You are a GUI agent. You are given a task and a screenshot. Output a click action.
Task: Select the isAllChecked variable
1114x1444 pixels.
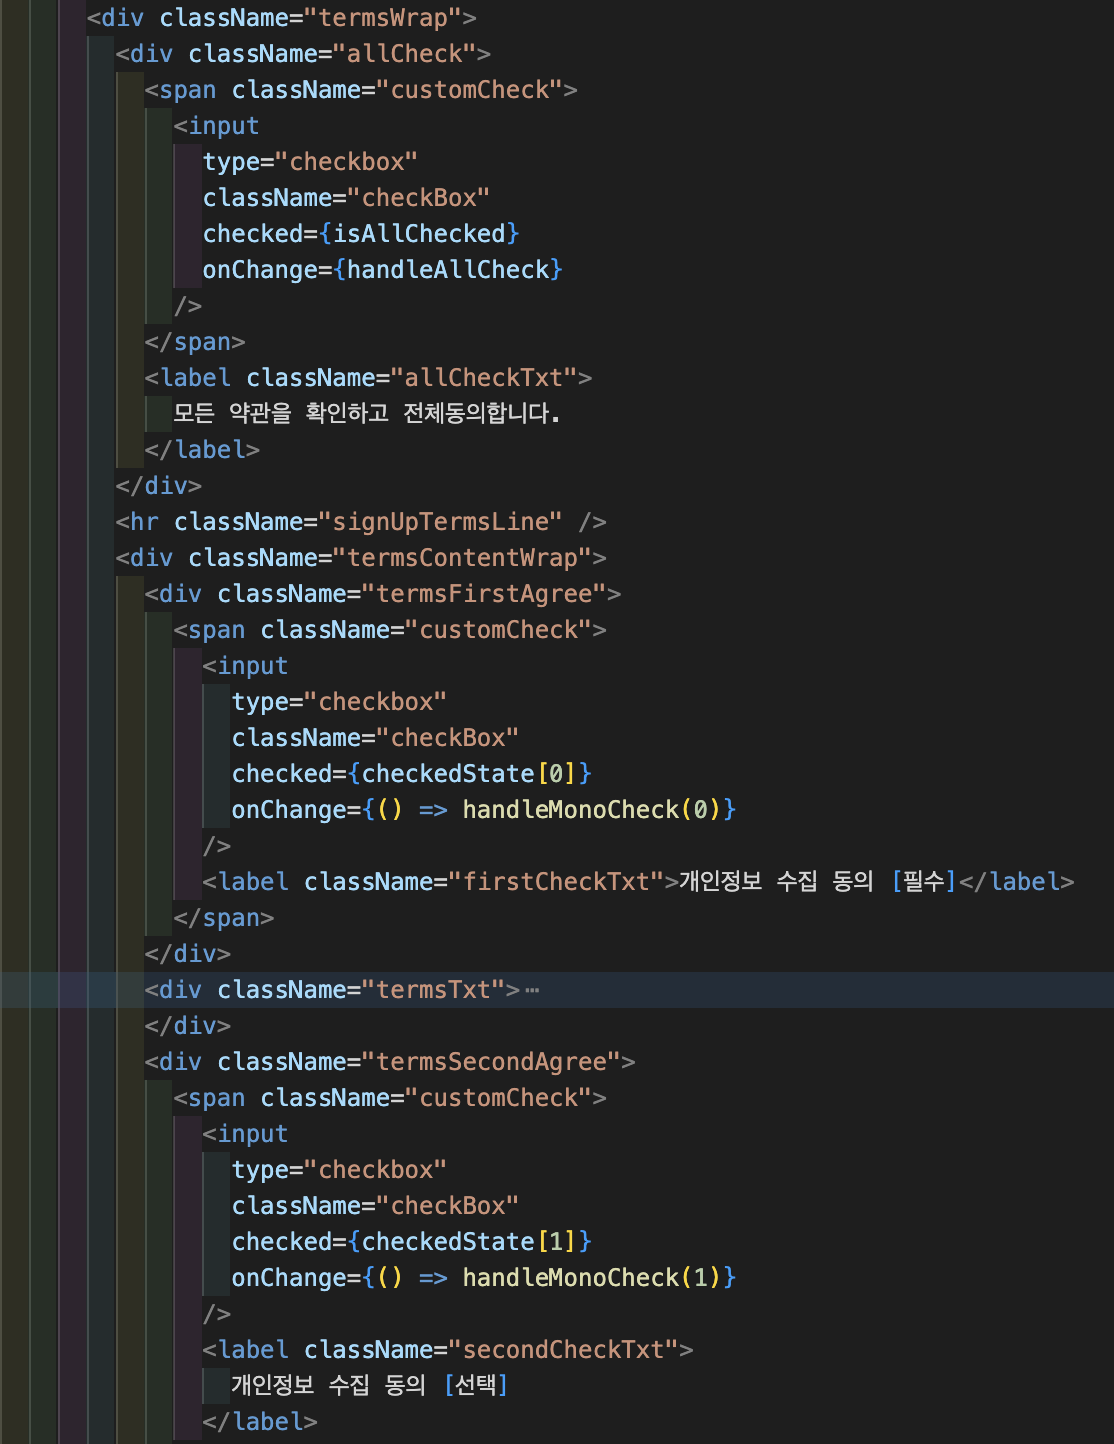[x=419, y=234]
